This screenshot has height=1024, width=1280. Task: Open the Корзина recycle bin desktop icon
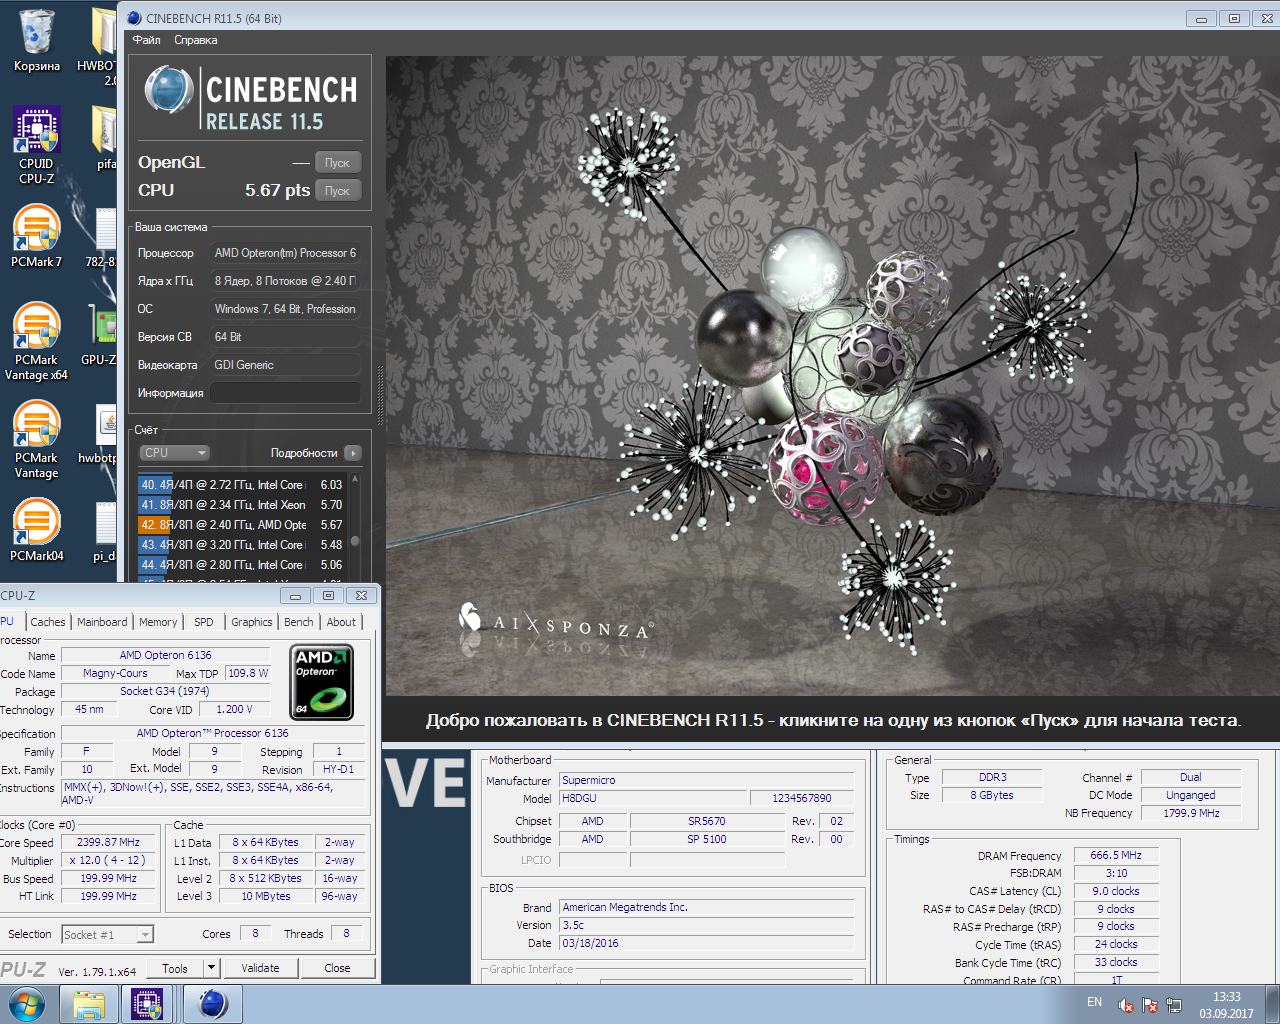[36, 40]
